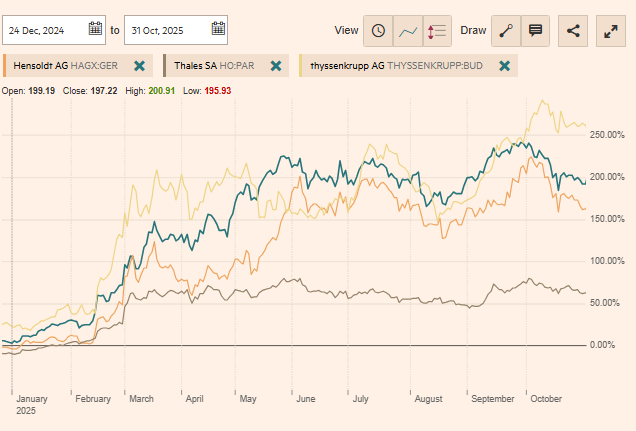Select the draw trend line tool
Image resolution: width=636 pixels, height=431 pixels.
(506, 30)
